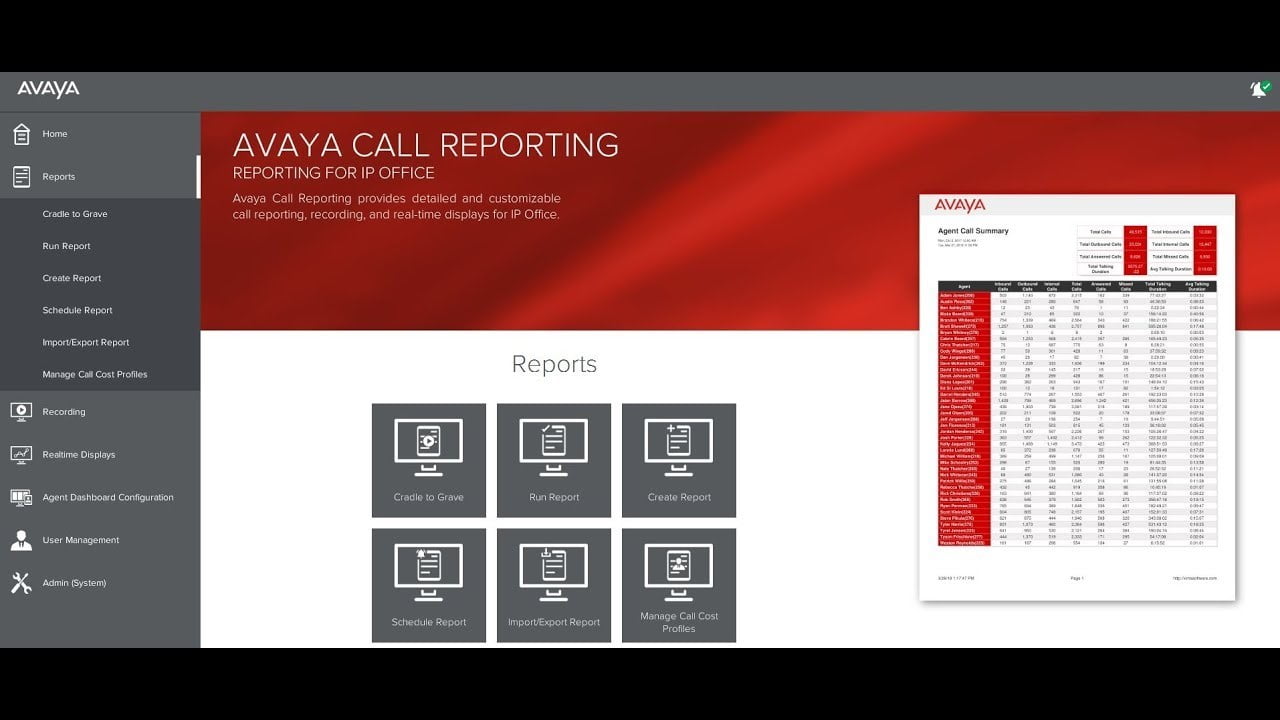Image resolution: width=1280 pixels, height=720 pixels.
Task: Select Run Report in sidebar submenu
Action: [66, 246]
